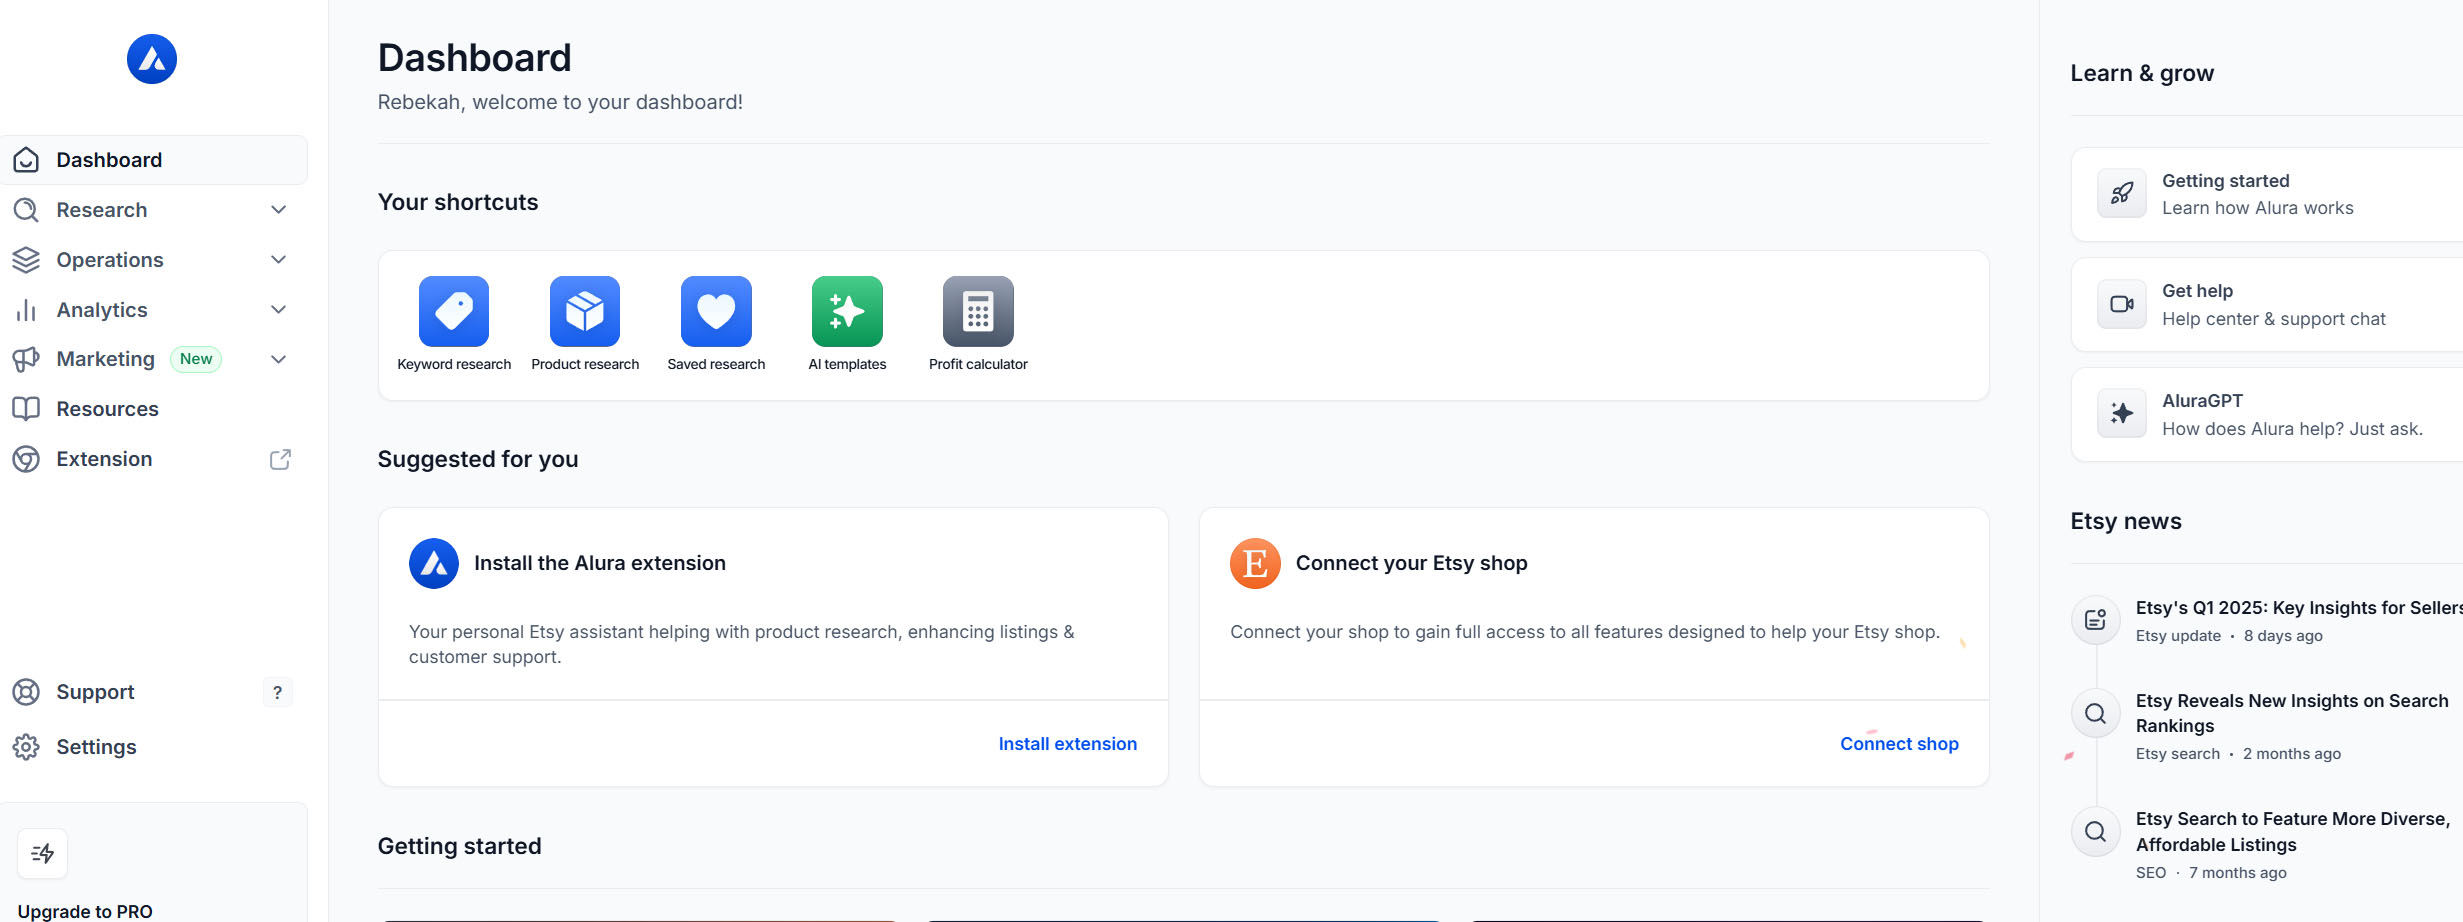This screenshot has width=2463, height=922.
Task: Click the Dashboard home icon in sidebar
Action: click(x=26, y=160)
